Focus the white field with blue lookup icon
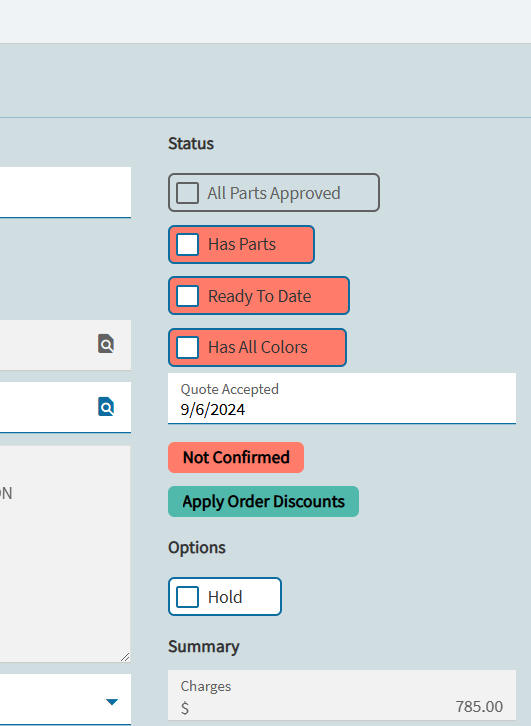The width and height of the screenshot is (531, 726). click(65, 407)
